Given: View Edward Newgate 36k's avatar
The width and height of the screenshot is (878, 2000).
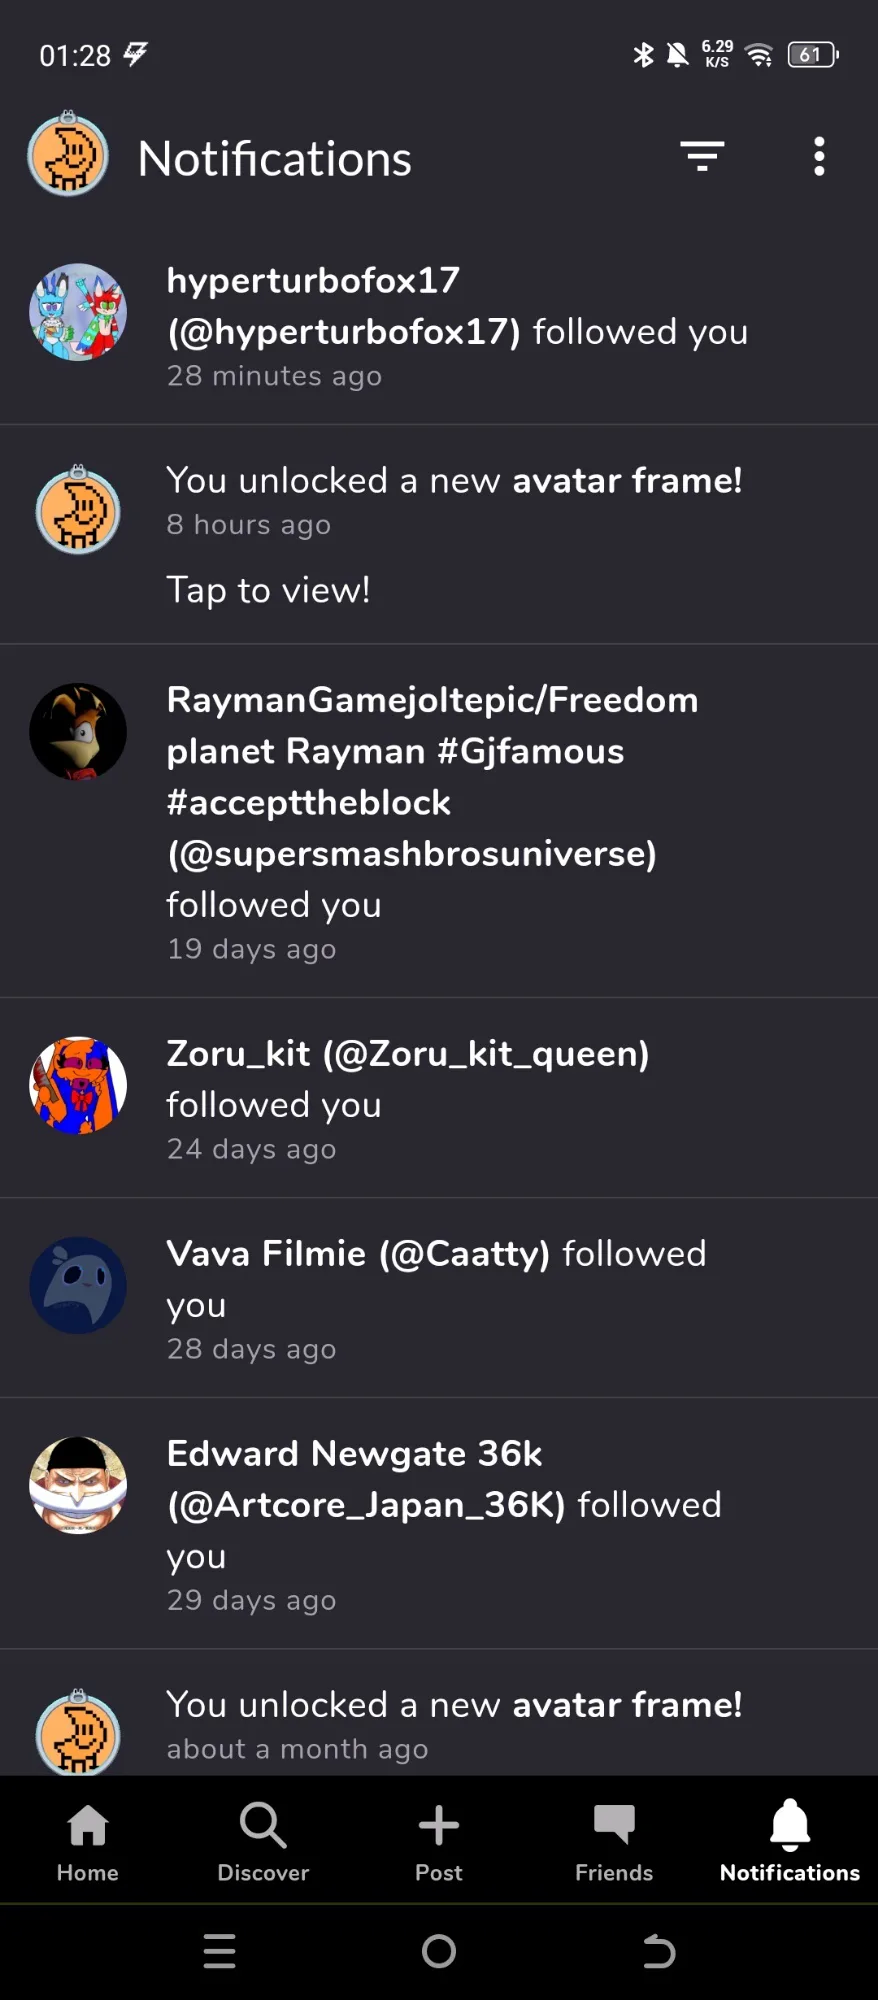Looking at the screenshot, I should pyautogui.click(x=78, y=1485).
